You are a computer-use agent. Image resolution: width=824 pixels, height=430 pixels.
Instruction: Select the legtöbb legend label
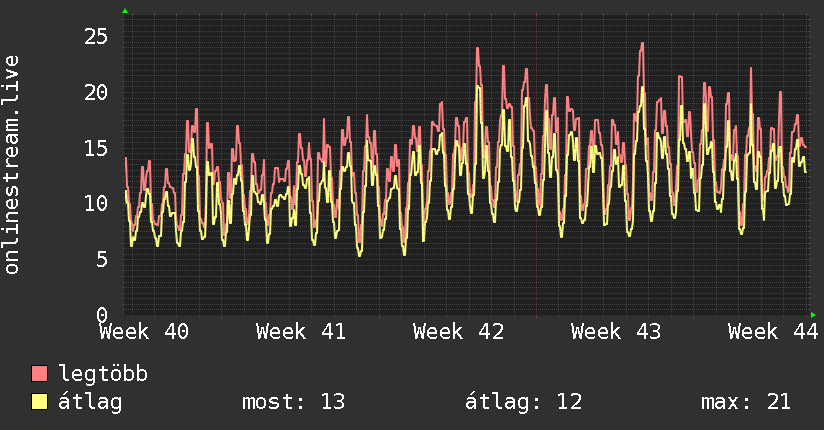[x=103, y=373]
